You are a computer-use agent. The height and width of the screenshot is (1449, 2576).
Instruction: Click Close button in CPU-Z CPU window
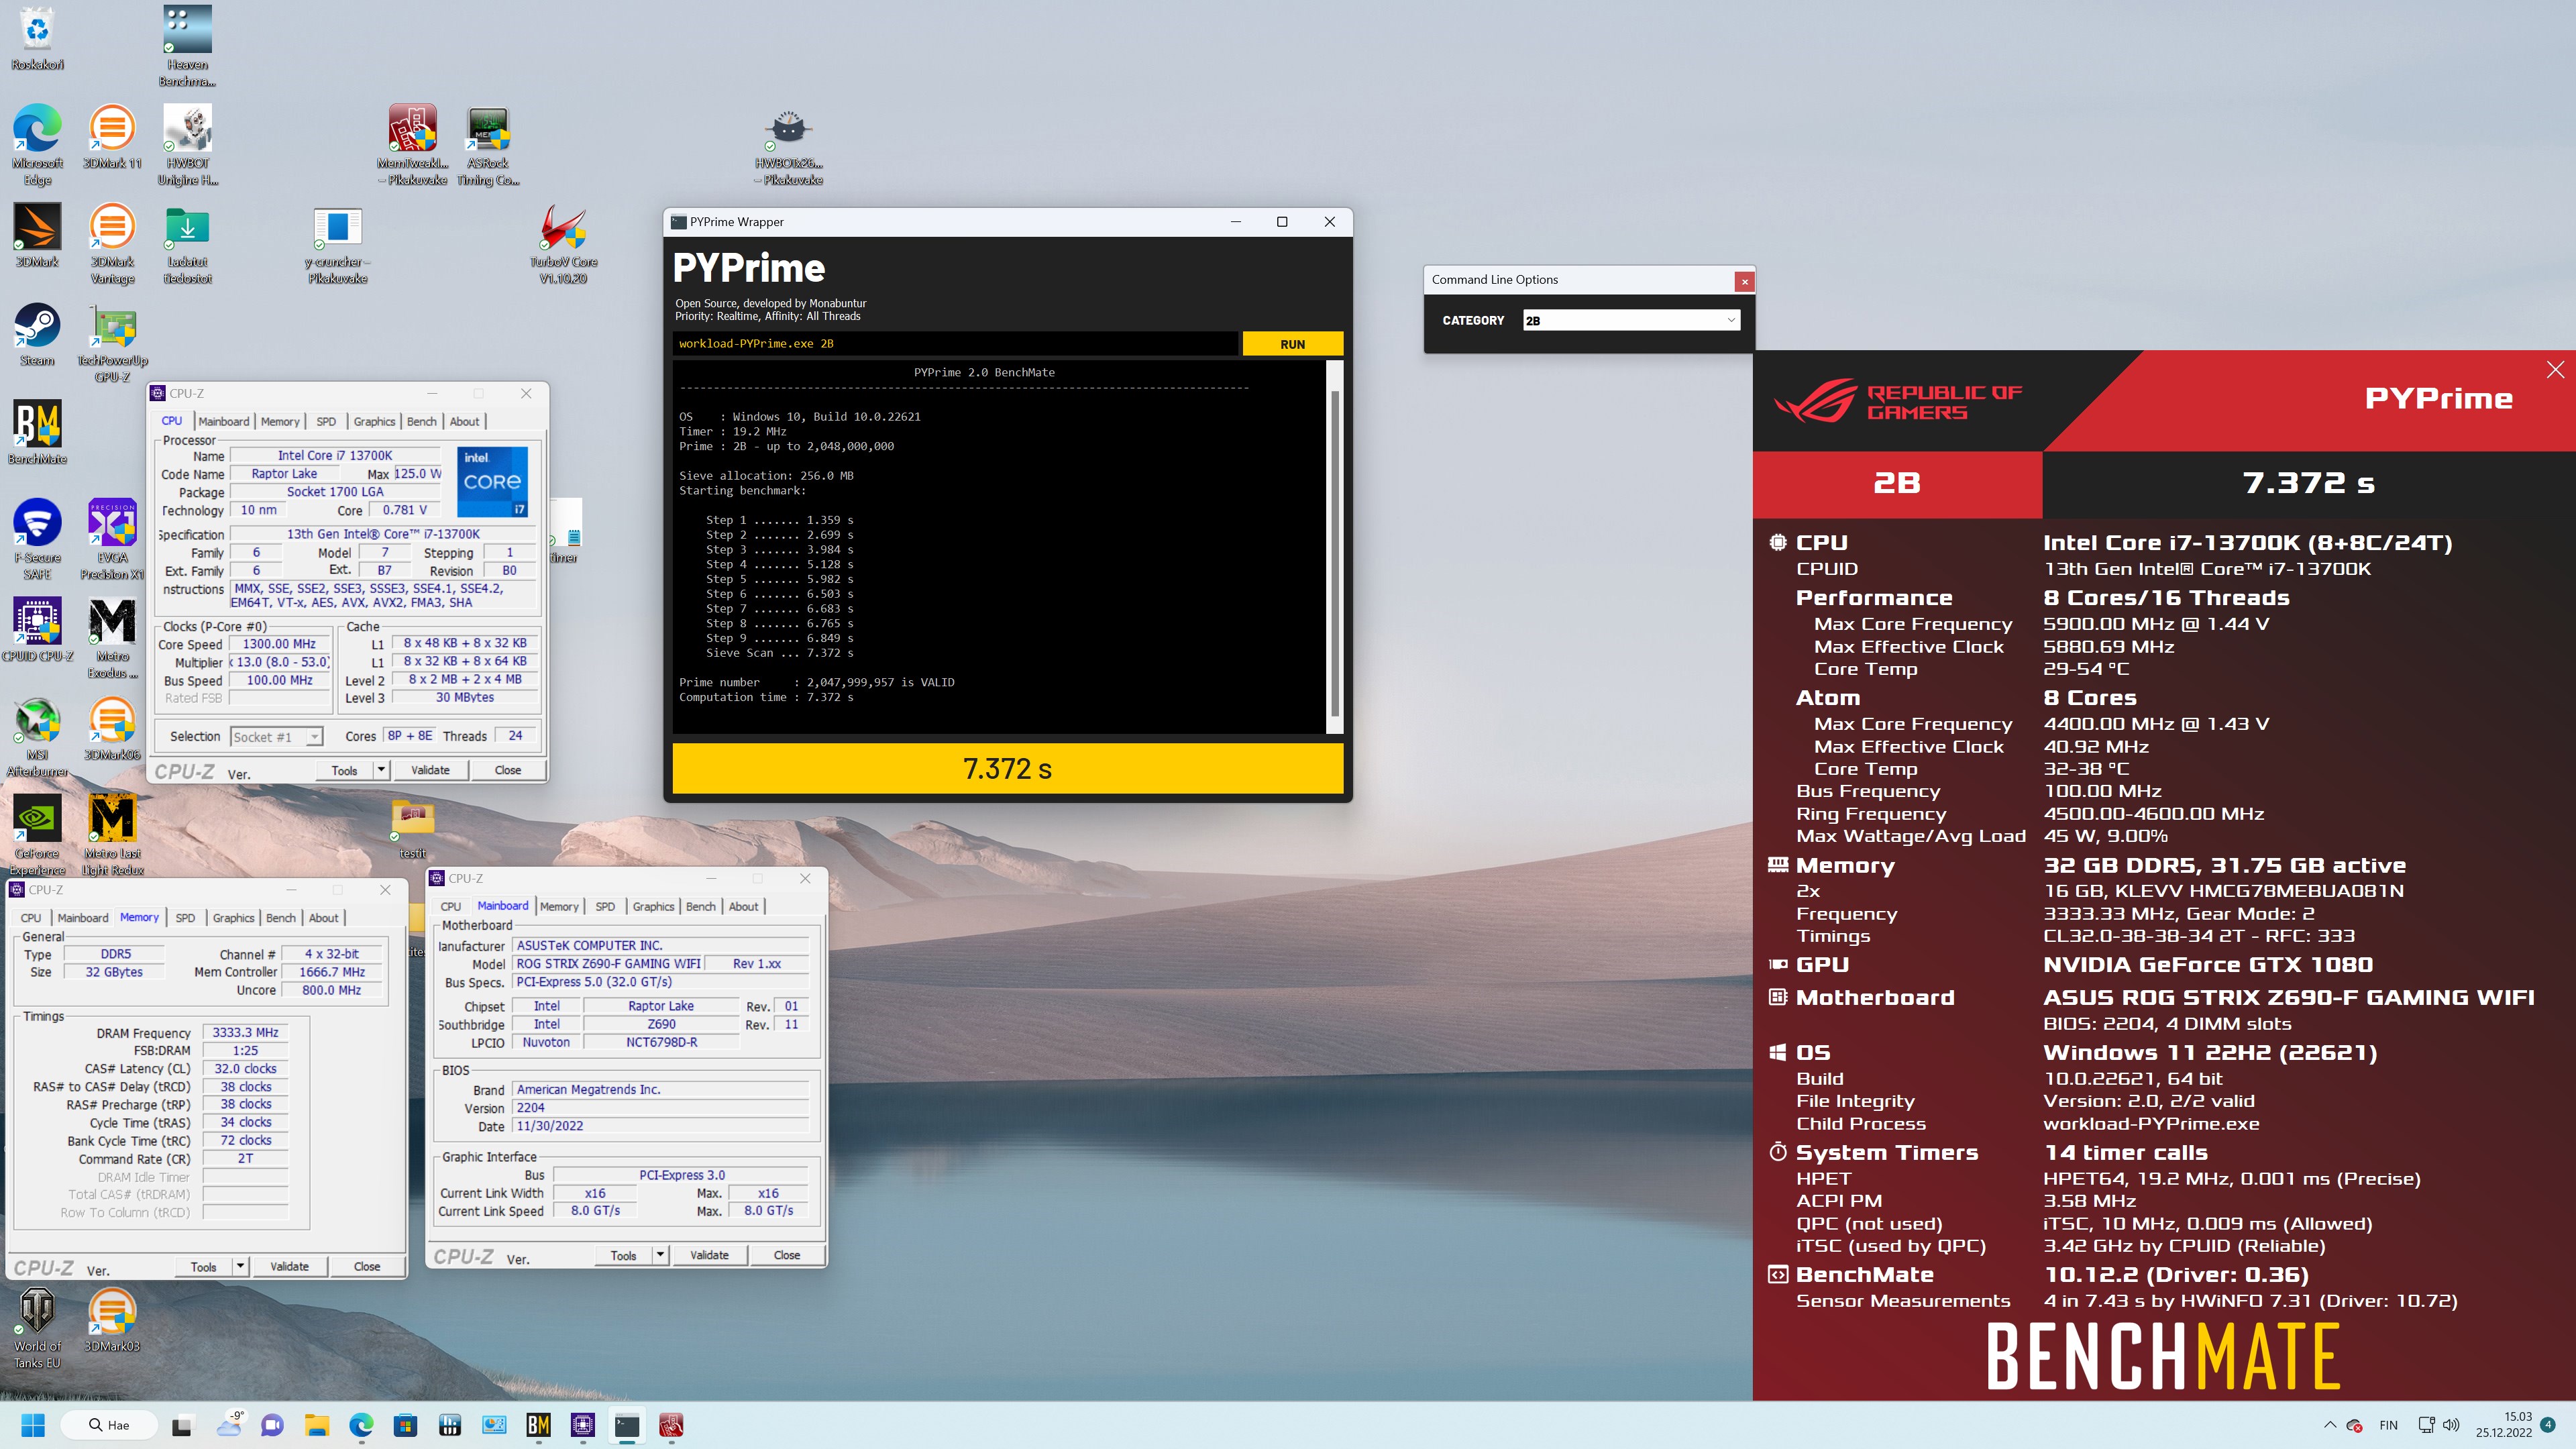point(507,770)
